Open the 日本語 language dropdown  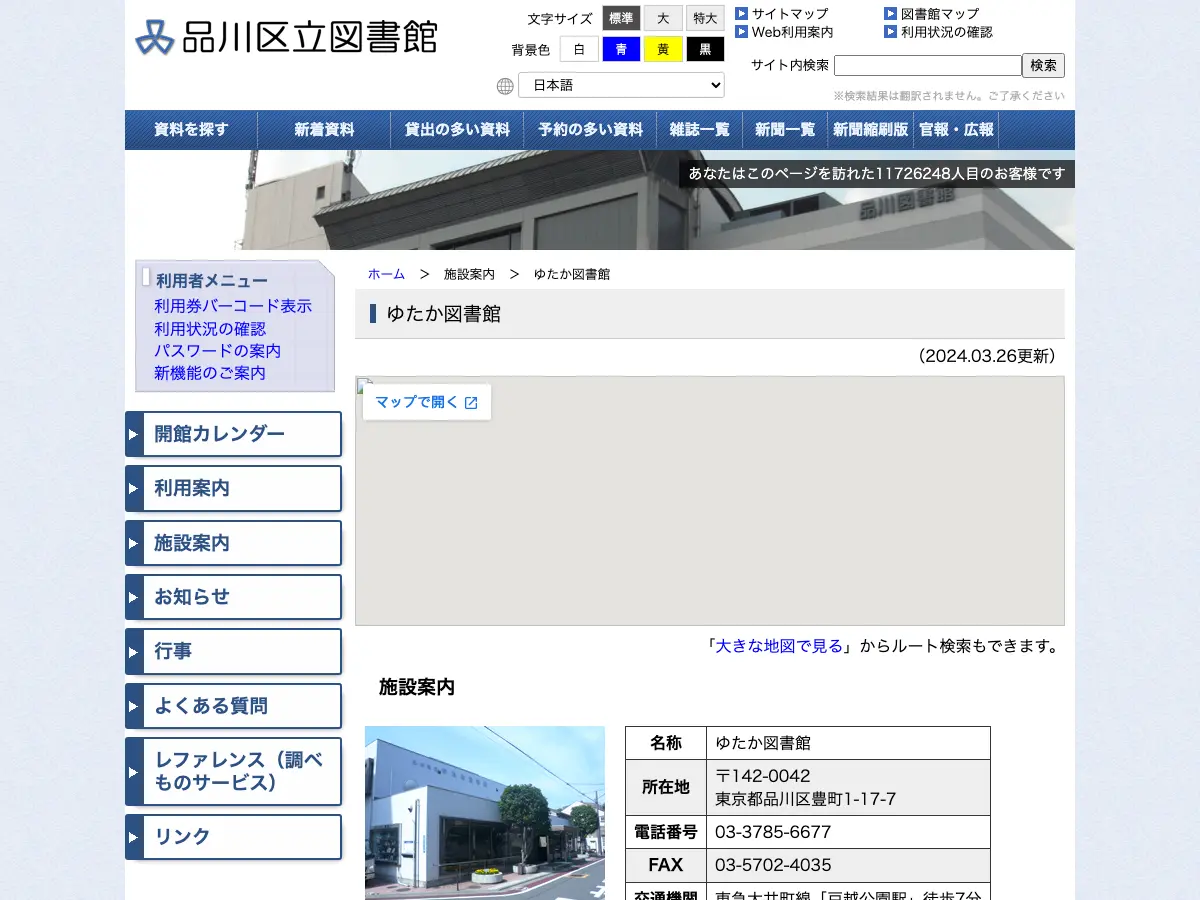pos(621,85)
